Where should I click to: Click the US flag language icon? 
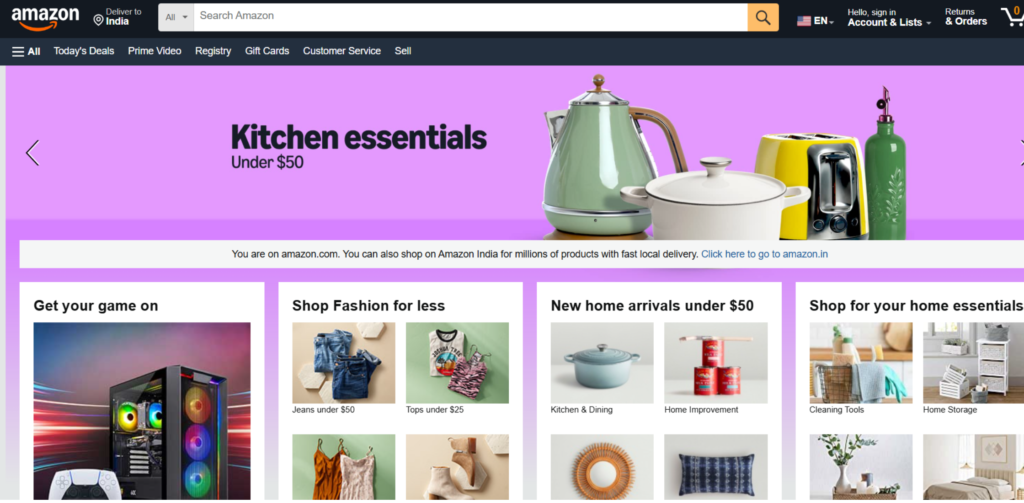coord(804,21)
